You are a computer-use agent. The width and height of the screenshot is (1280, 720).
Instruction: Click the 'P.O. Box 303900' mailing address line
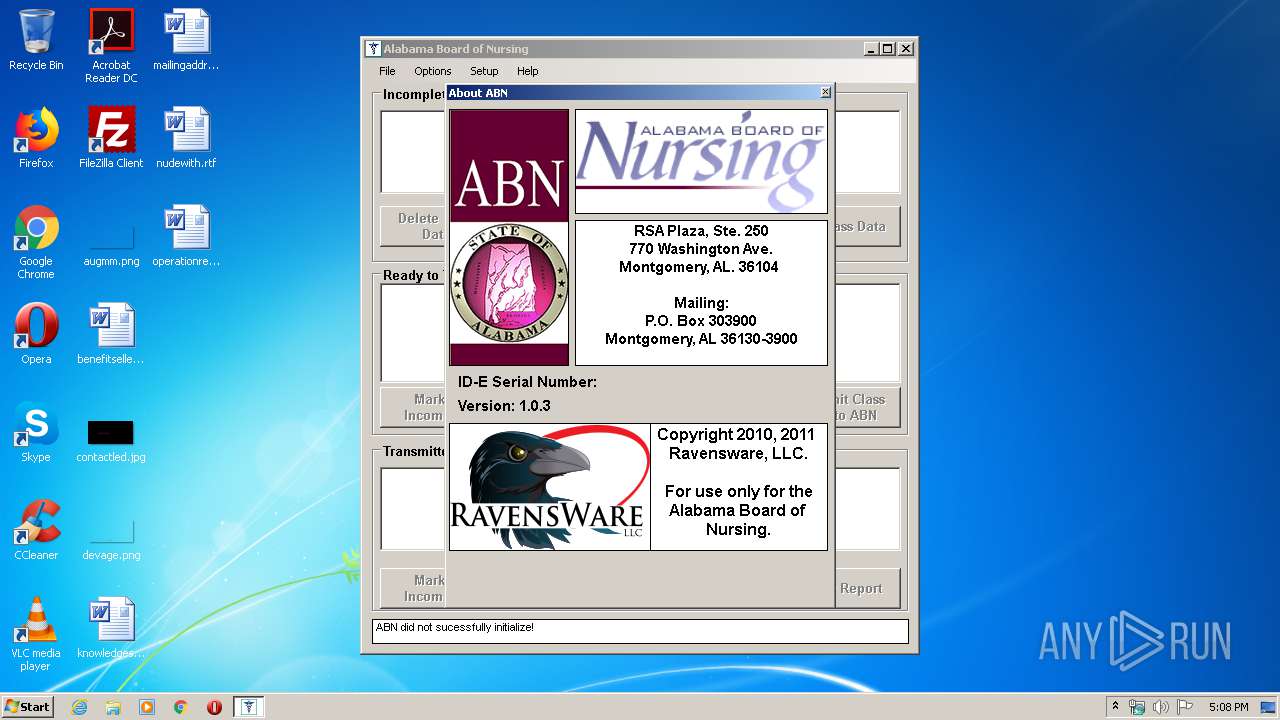coord(701,321)
